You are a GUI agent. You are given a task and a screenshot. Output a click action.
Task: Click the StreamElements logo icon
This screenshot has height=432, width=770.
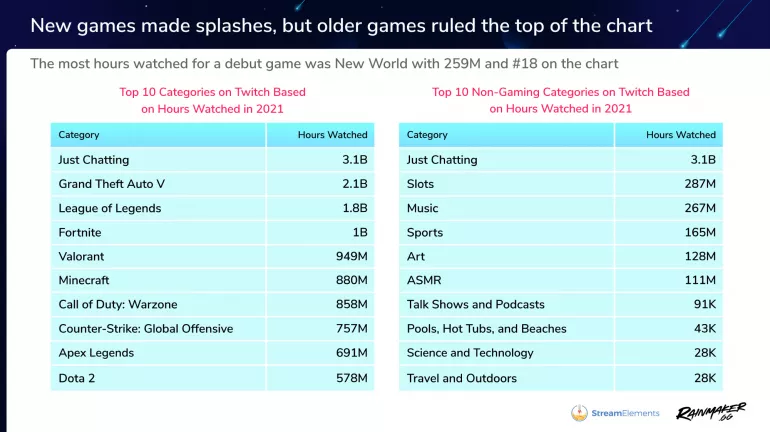point(579,413)
